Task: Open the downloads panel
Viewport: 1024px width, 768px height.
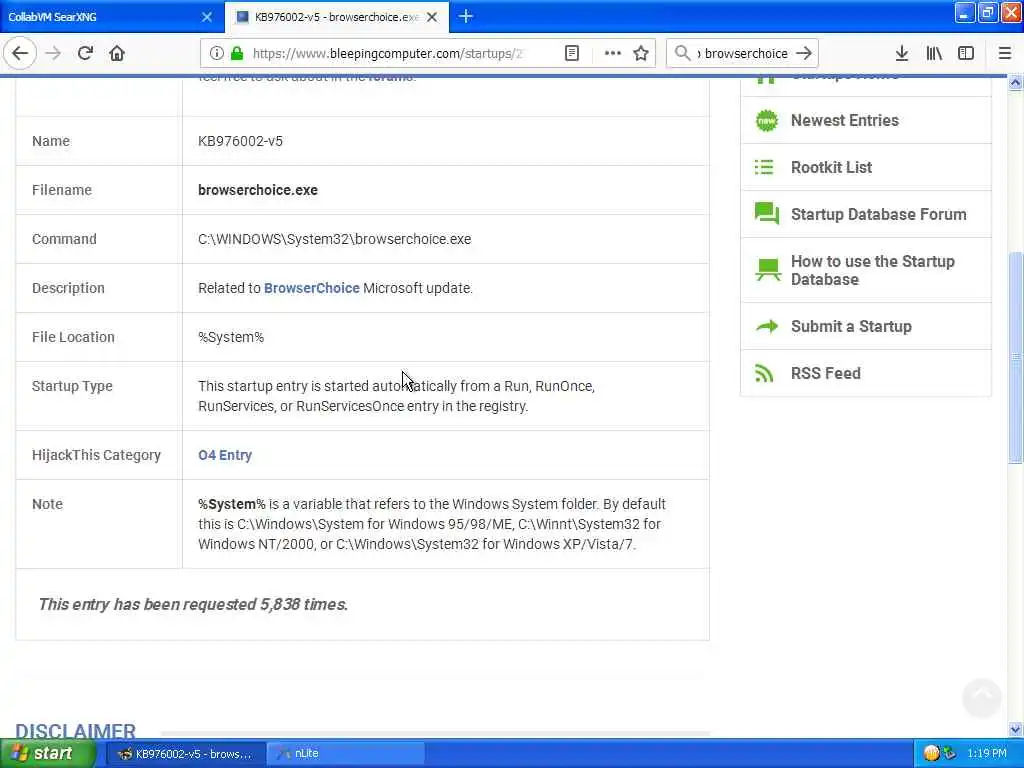Action: (902, 53)
